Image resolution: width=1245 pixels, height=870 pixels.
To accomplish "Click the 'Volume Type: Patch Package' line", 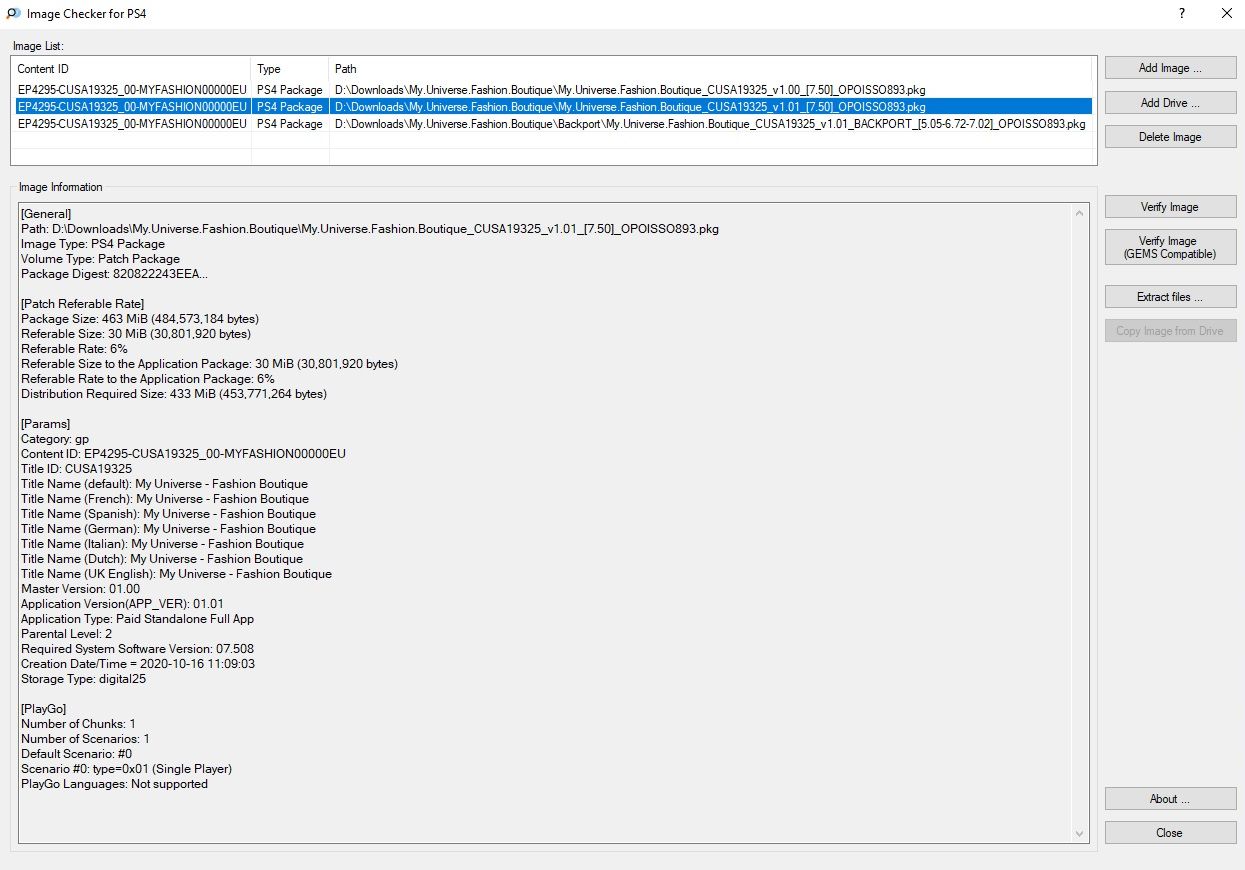I will pyautogui.click(x=100, y=259).
